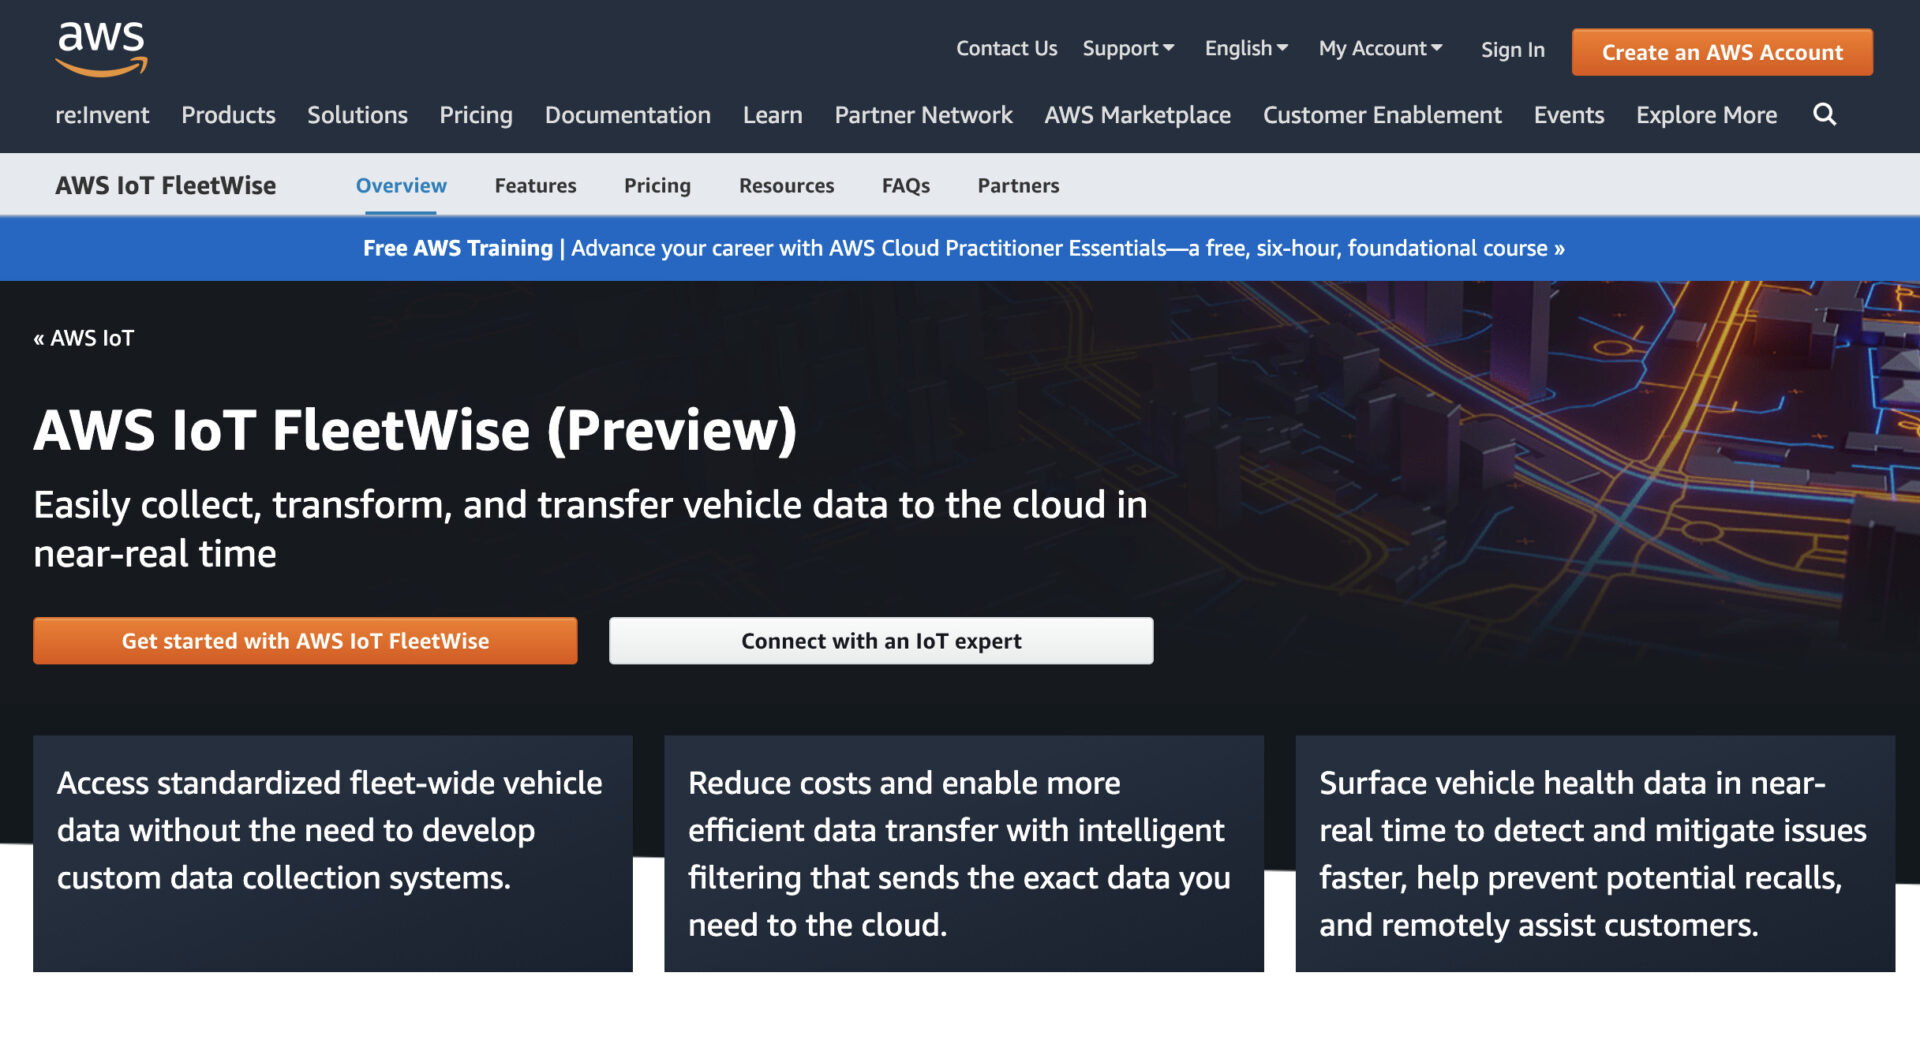Open the search magnifier

pos(1824,114)
